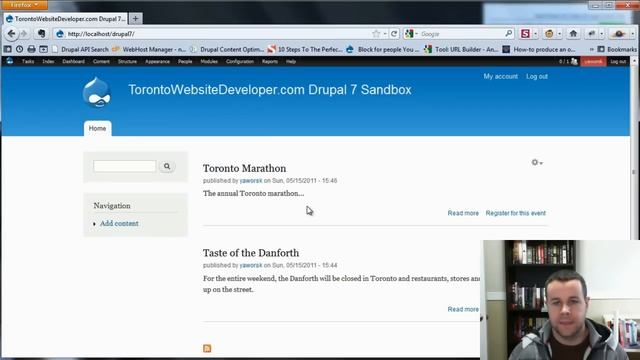Click the site search text field
640x360 pixels.
click(x=124, y=166)
